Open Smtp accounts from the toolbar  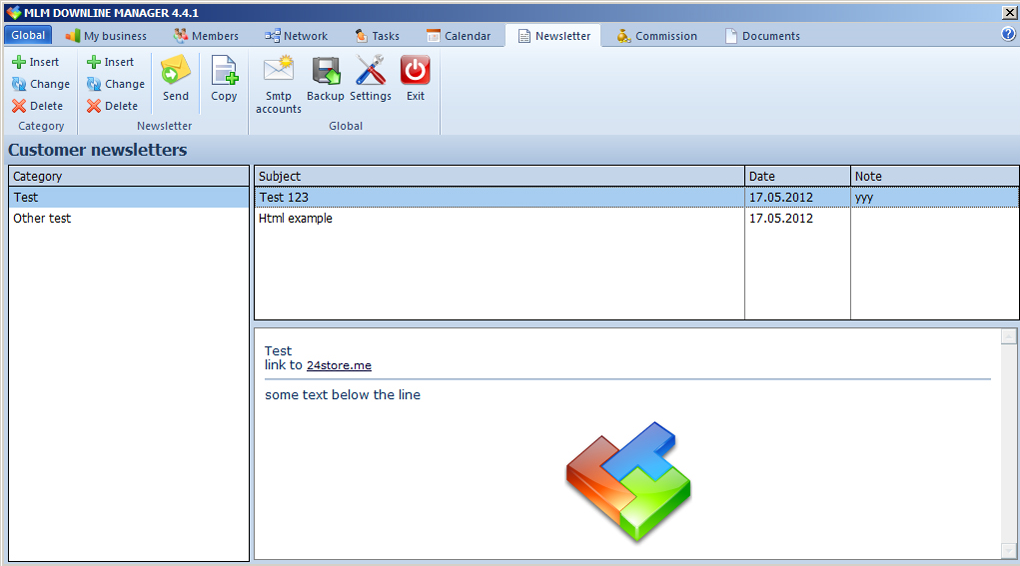click(x=278, y=70)
